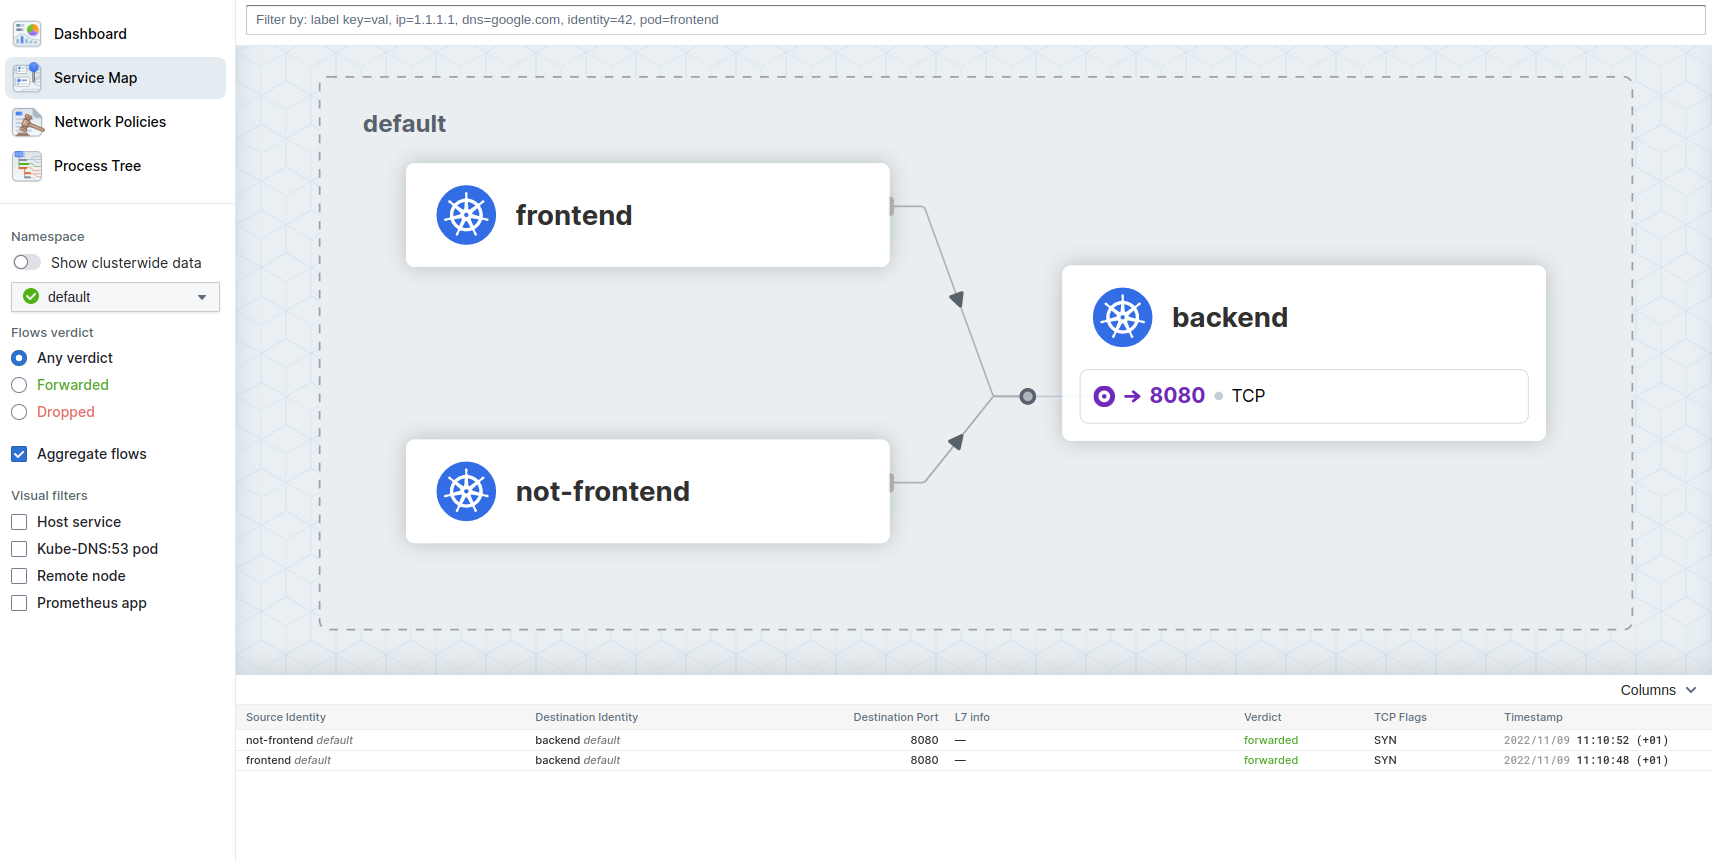
Task: Click the Process Tree sidebar icon
Action: (x=27, y=166)
